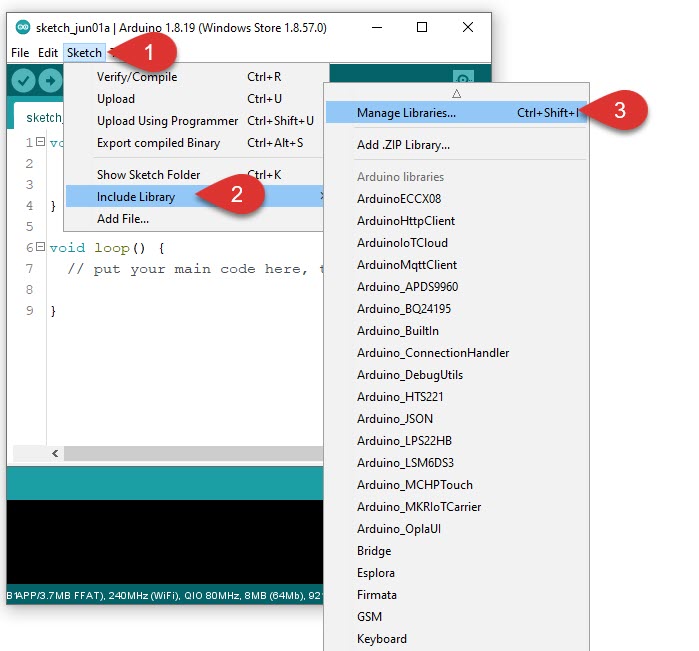Select Add File menu entry

click(x=122, y=219)
